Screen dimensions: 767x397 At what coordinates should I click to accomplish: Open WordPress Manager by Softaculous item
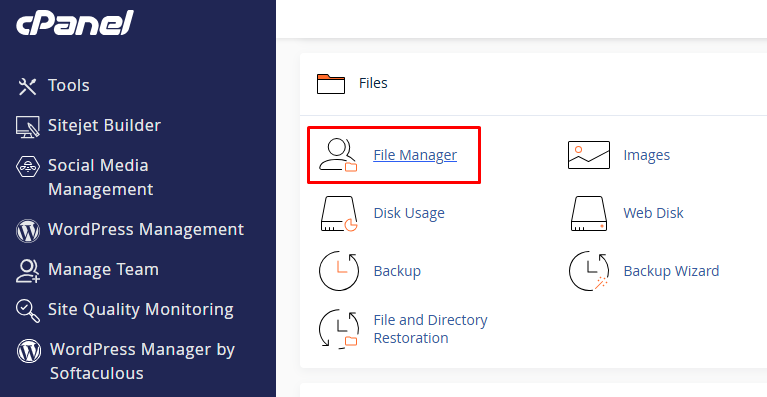click(x=142, y=361)
